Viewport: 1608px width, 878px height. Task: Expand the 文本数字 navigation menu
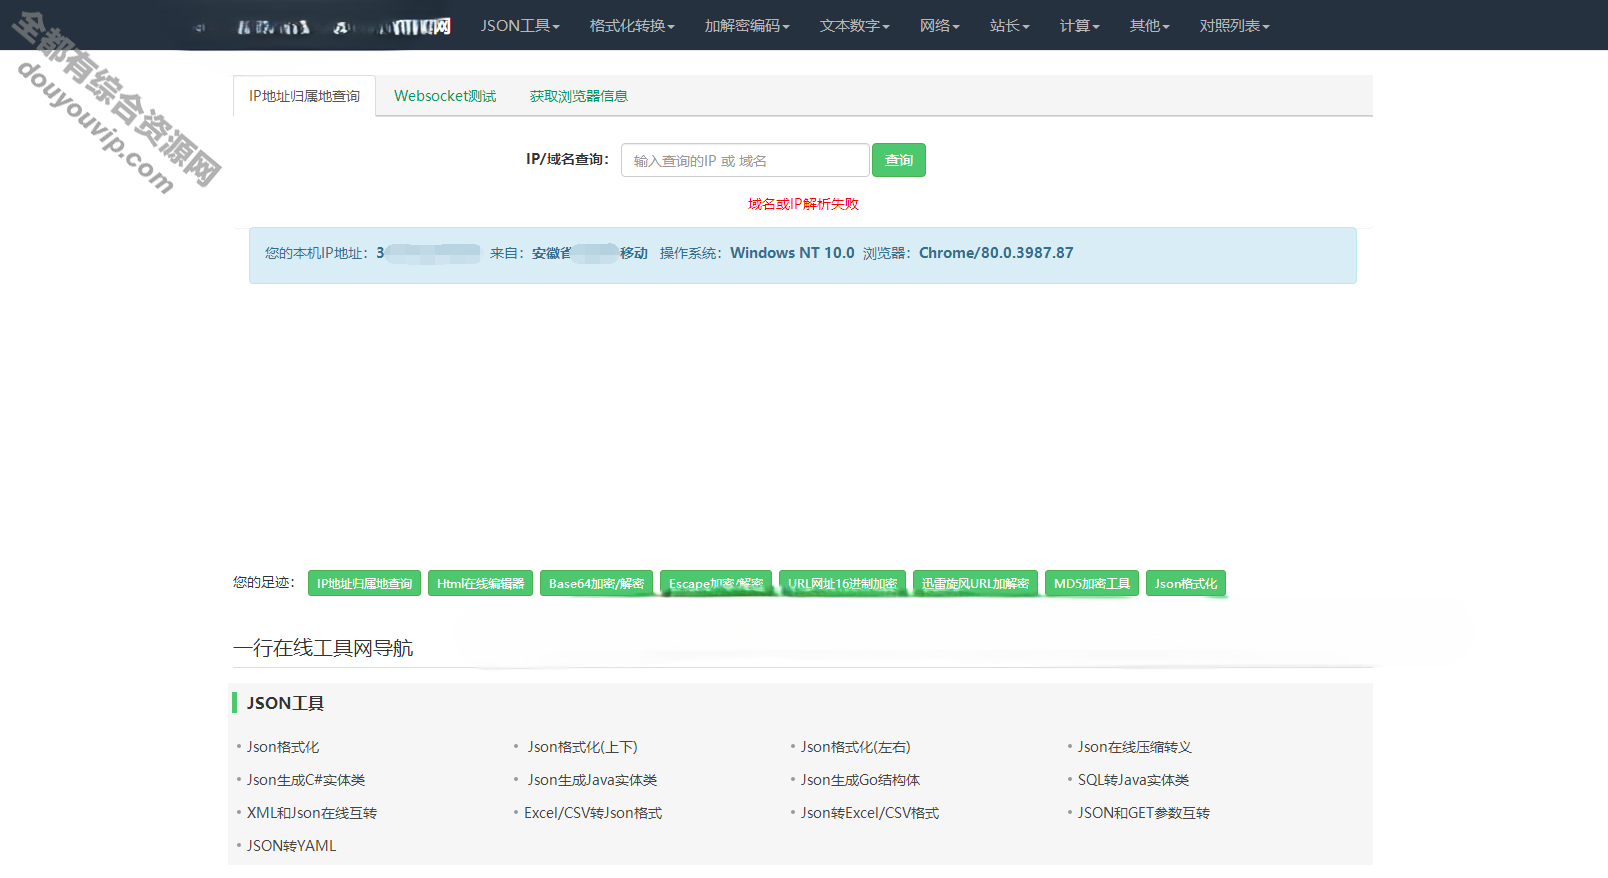coord(855,26)
